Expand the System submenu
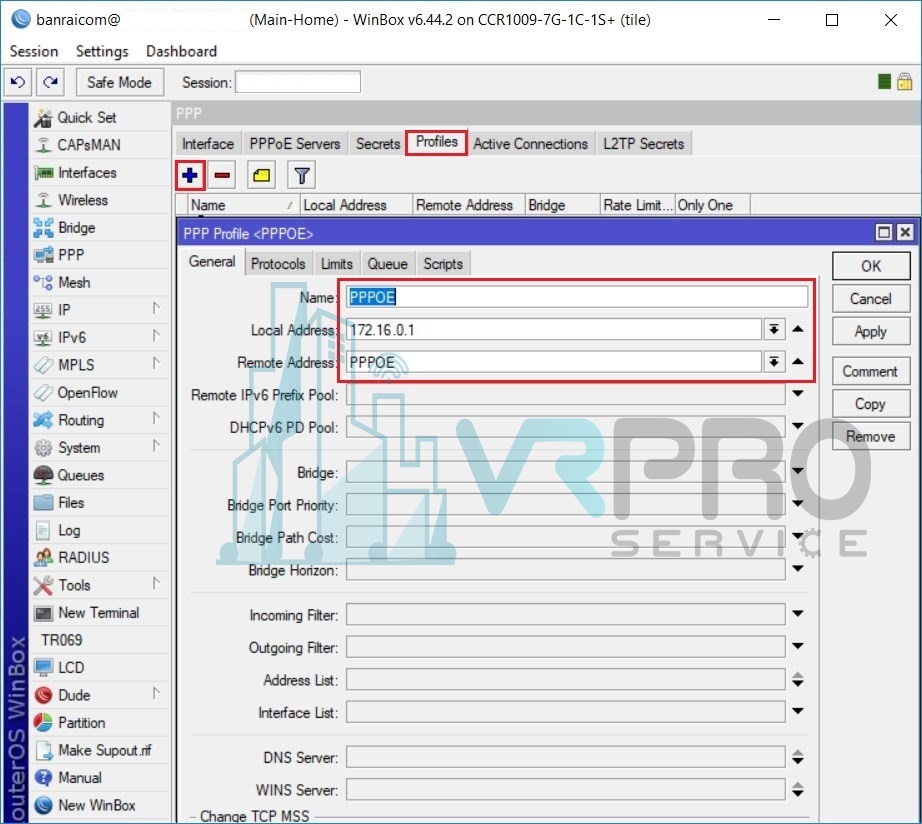The height and width of the screenshot is (824, 922). point(156,446)
